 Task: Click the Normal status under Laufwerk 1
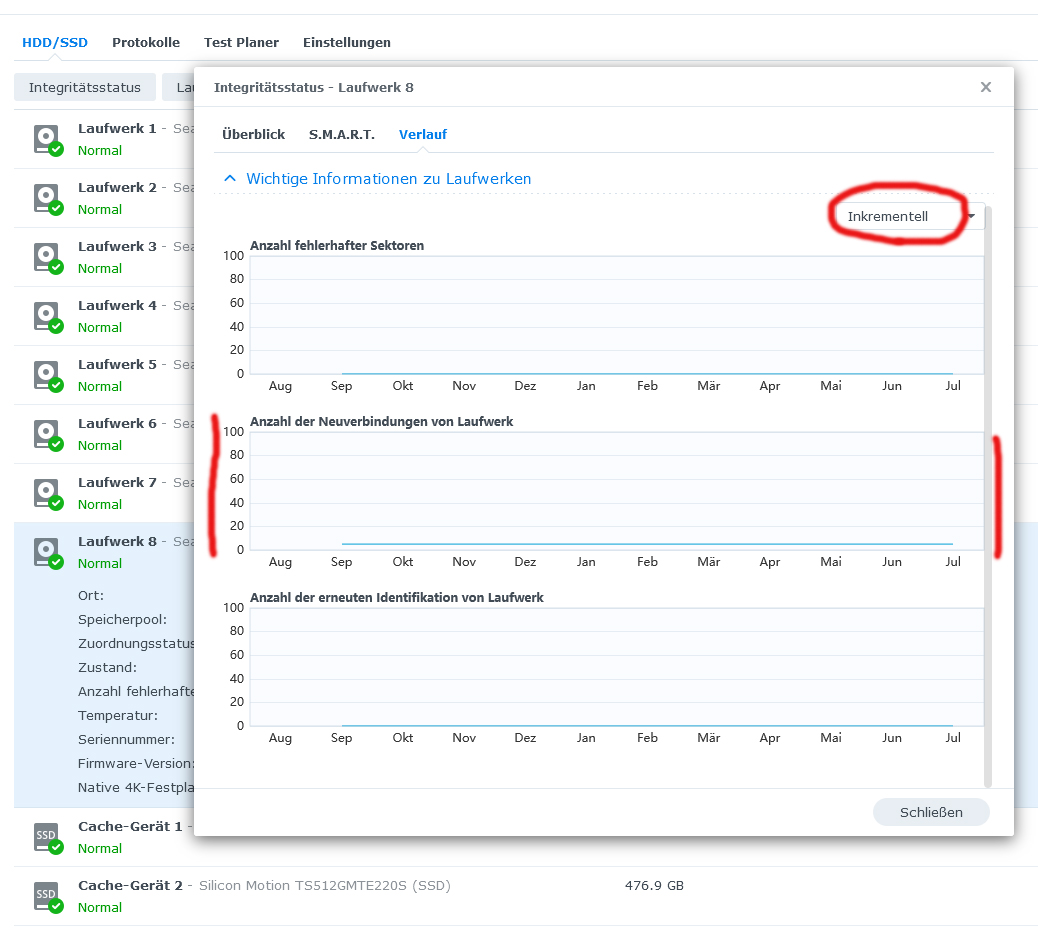pyautogui.click(x=100, y=150)
